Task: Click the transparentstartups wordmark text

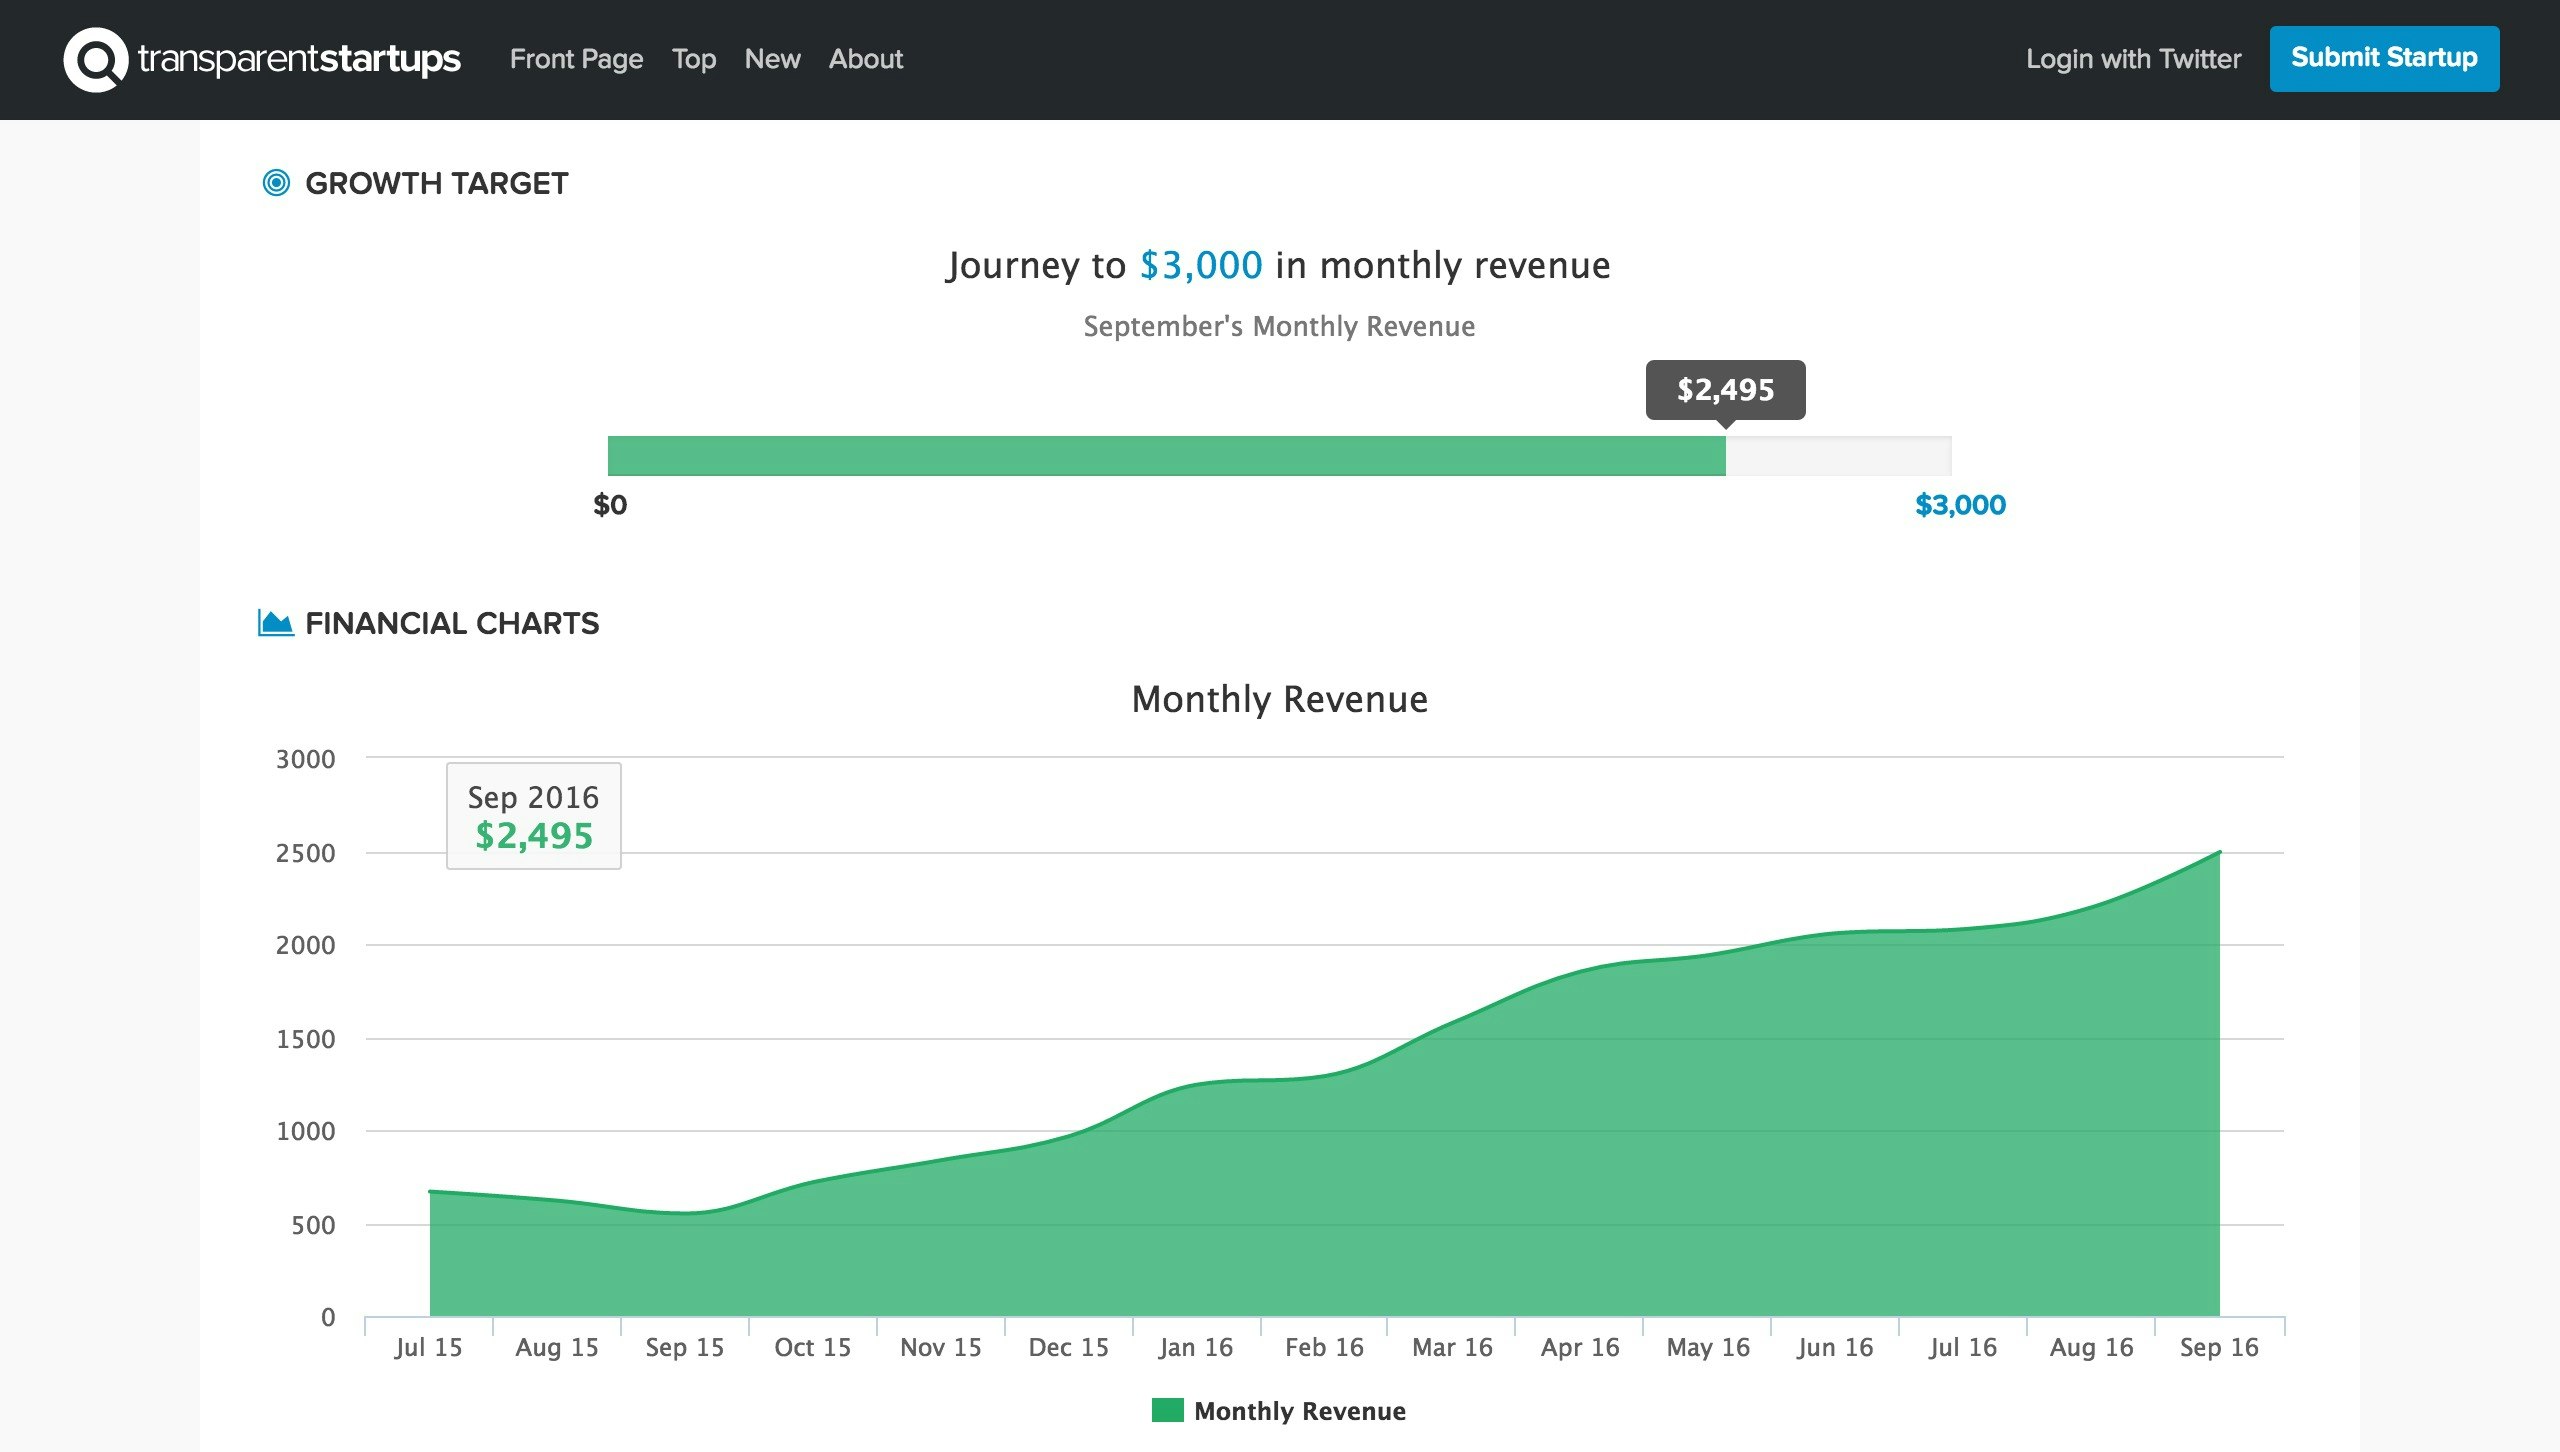Action: tap(299, 59)
